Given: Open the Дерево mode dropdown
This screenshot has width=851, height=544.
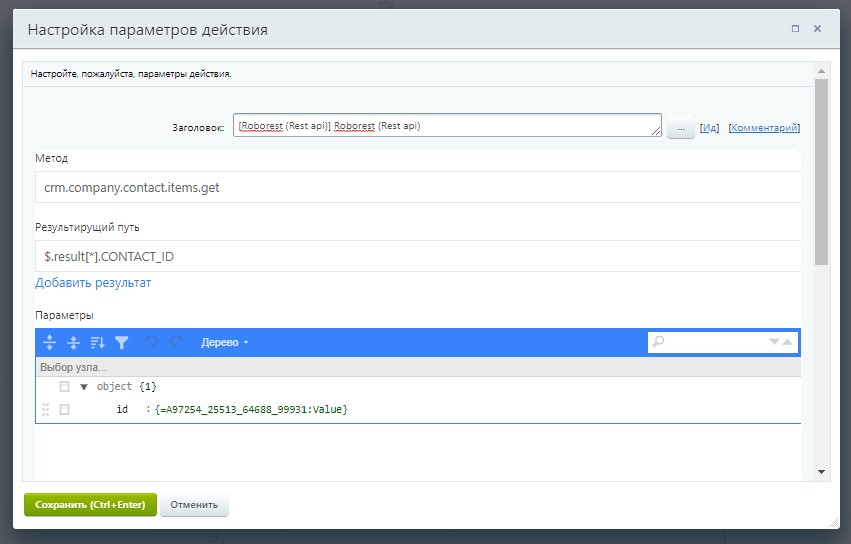Looking at the screenshot, I should coord(225,342).
